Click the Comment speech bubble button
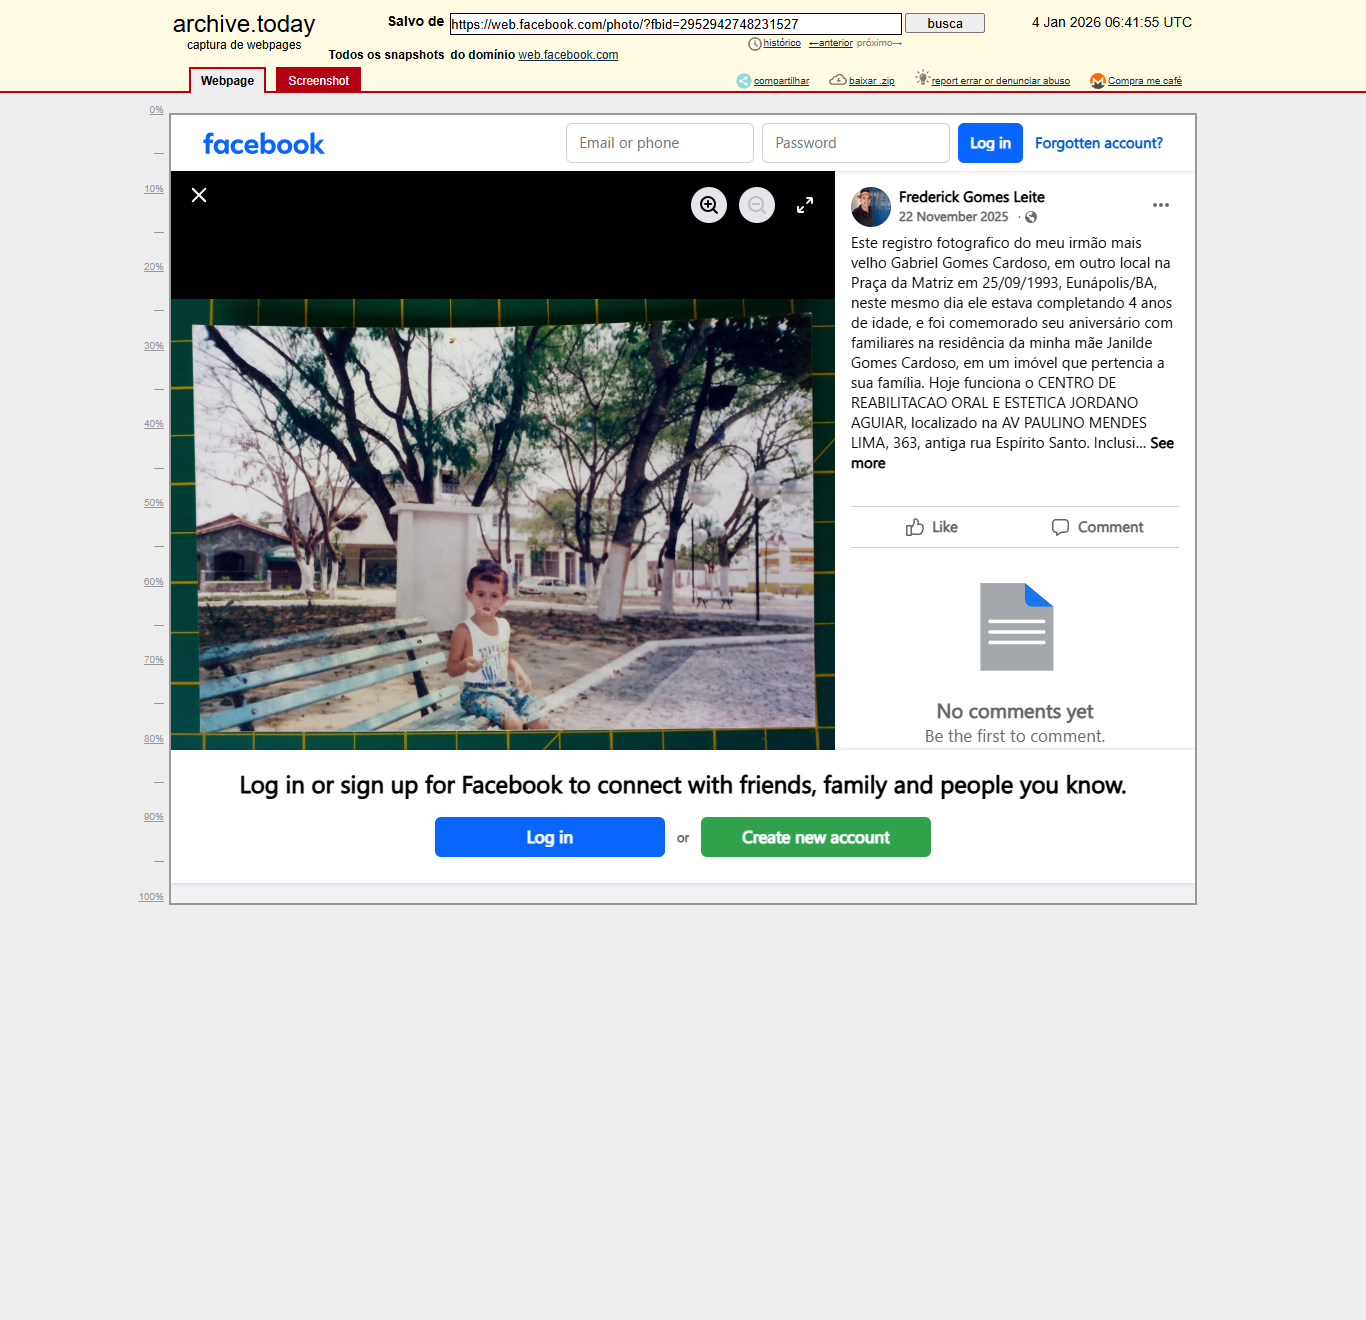The image size is (1366, 1320). click(1097, 527)
